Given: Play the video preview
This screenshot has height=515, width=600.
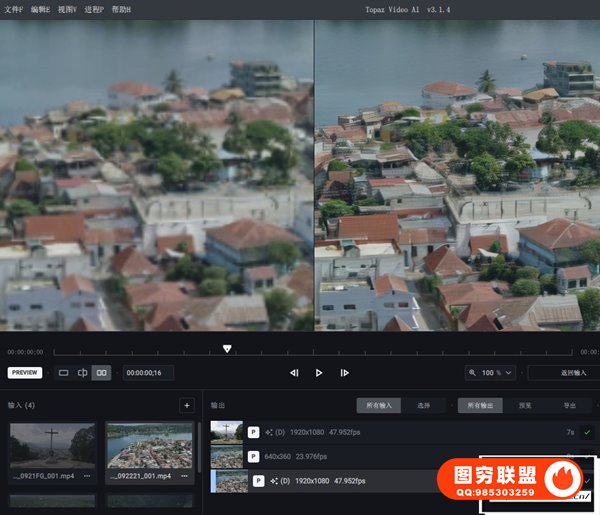Looking at the screenshot, I should click(319, 373).
